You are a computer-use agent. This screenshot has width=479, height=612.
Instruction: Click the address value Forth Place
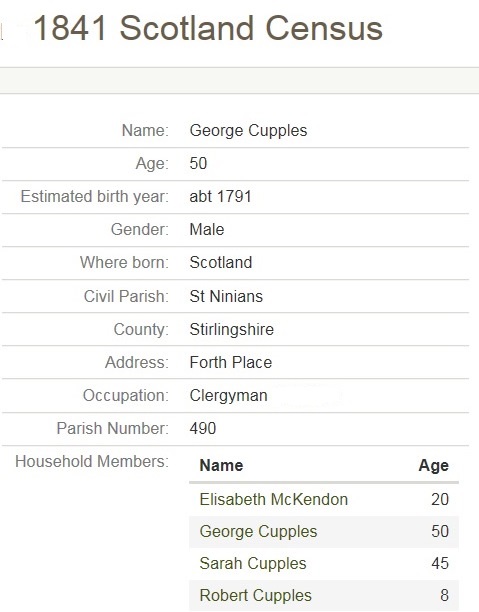[x=231, y=363]
